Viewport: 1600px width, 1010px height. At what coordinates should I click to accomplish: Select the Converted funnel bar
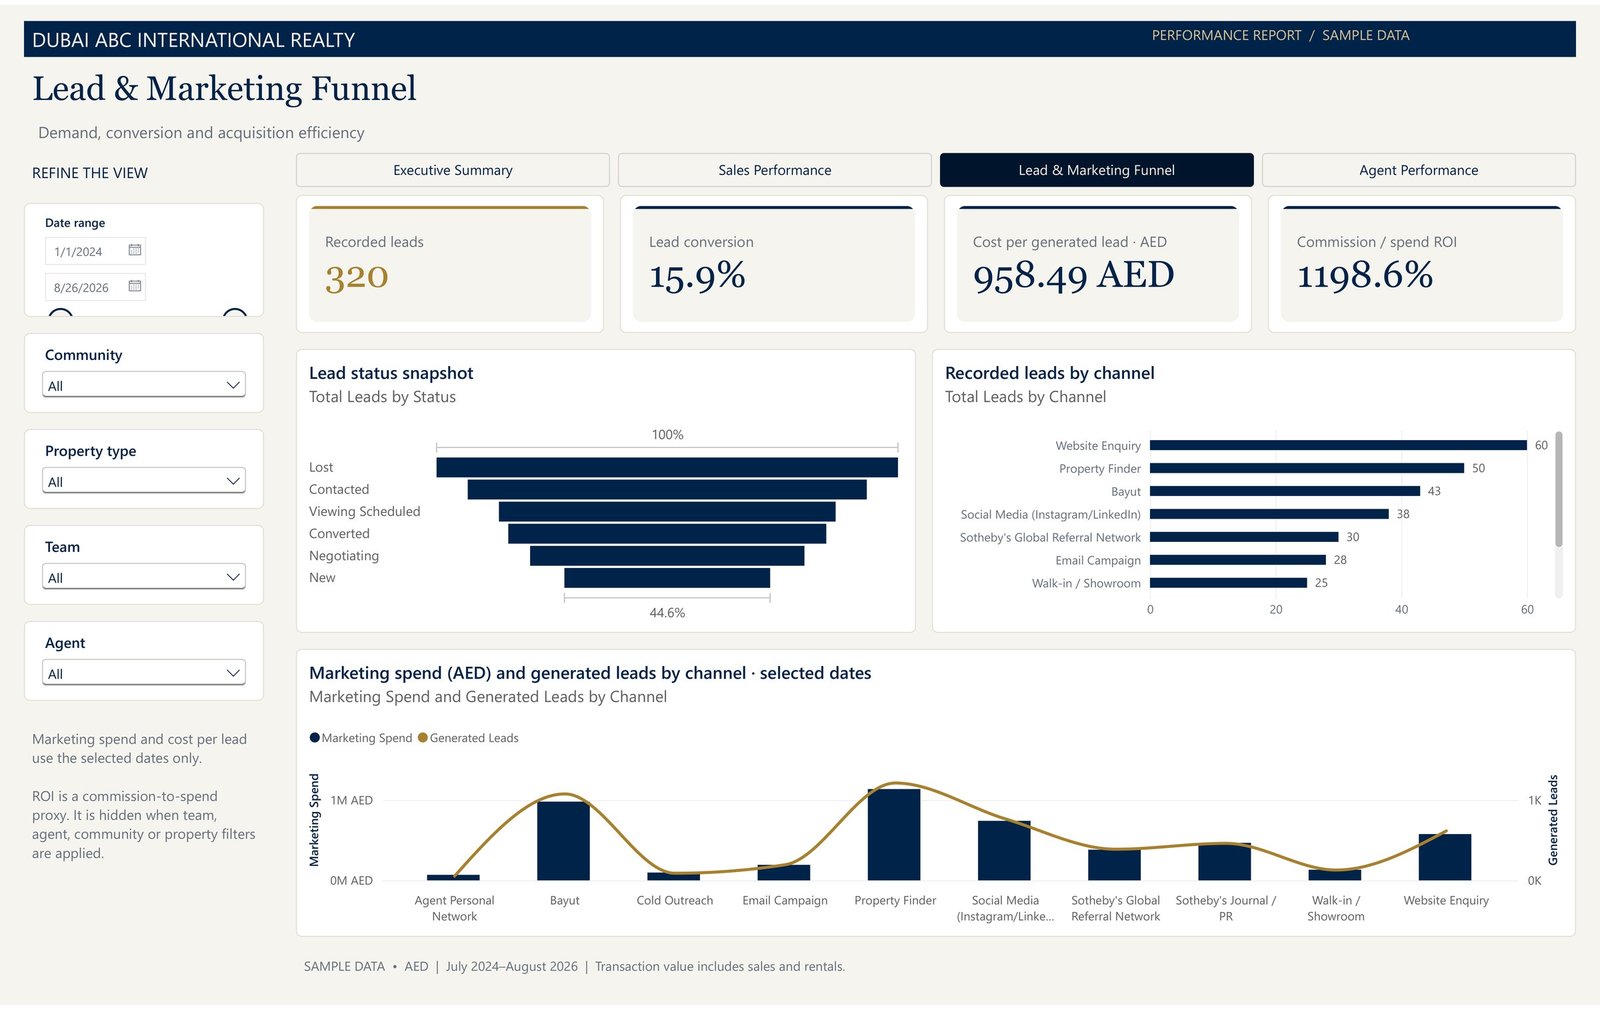(667, 533)
